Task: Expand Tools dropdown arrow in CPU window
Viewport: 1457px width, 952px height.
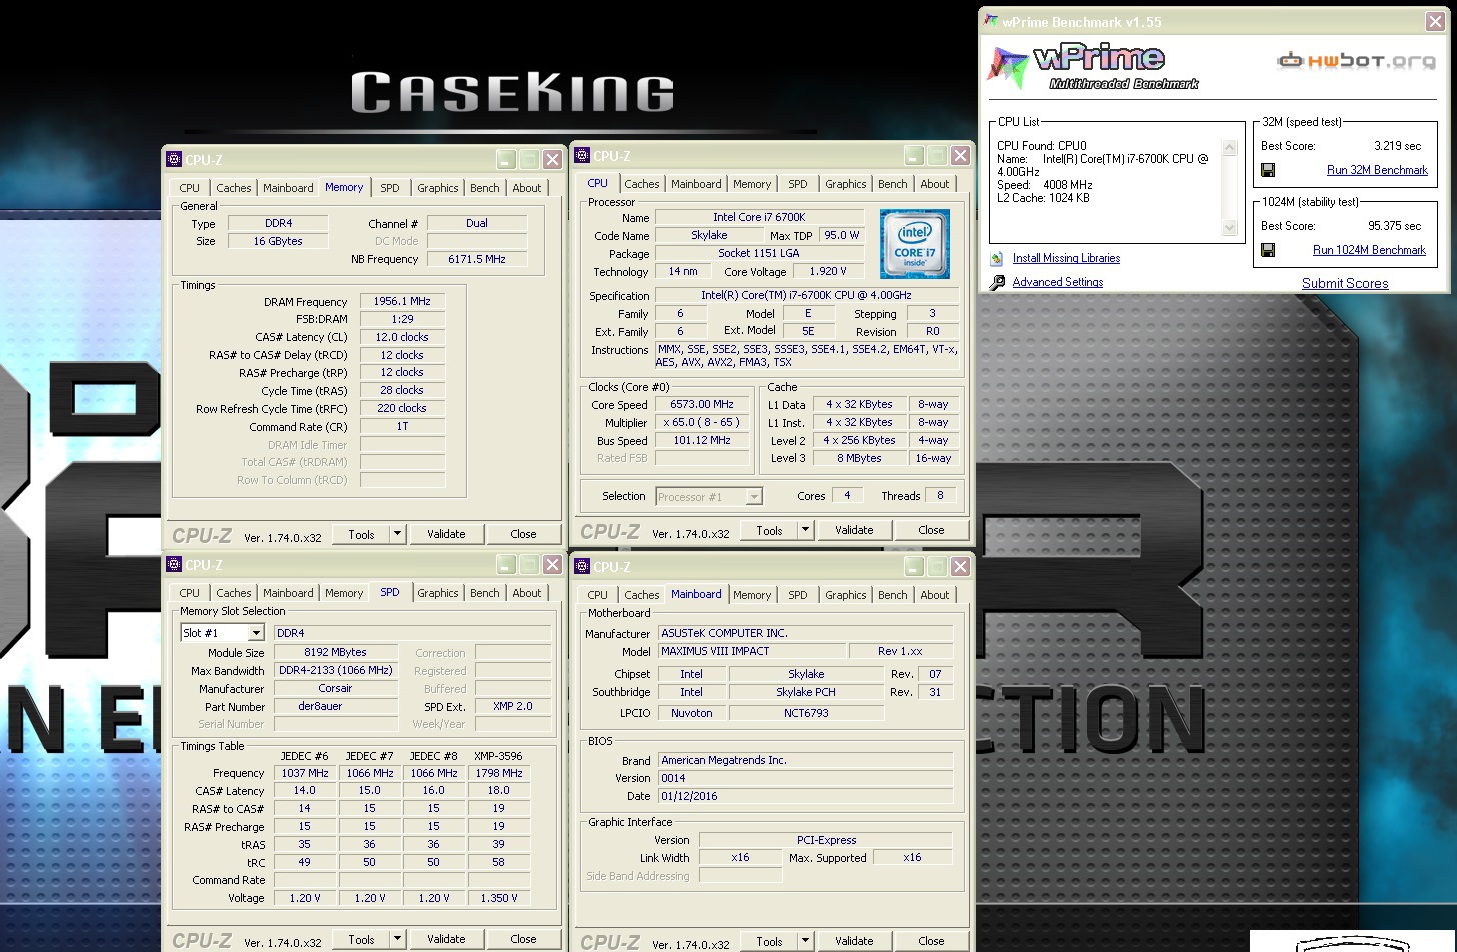Action: click(x=805, y=530)
